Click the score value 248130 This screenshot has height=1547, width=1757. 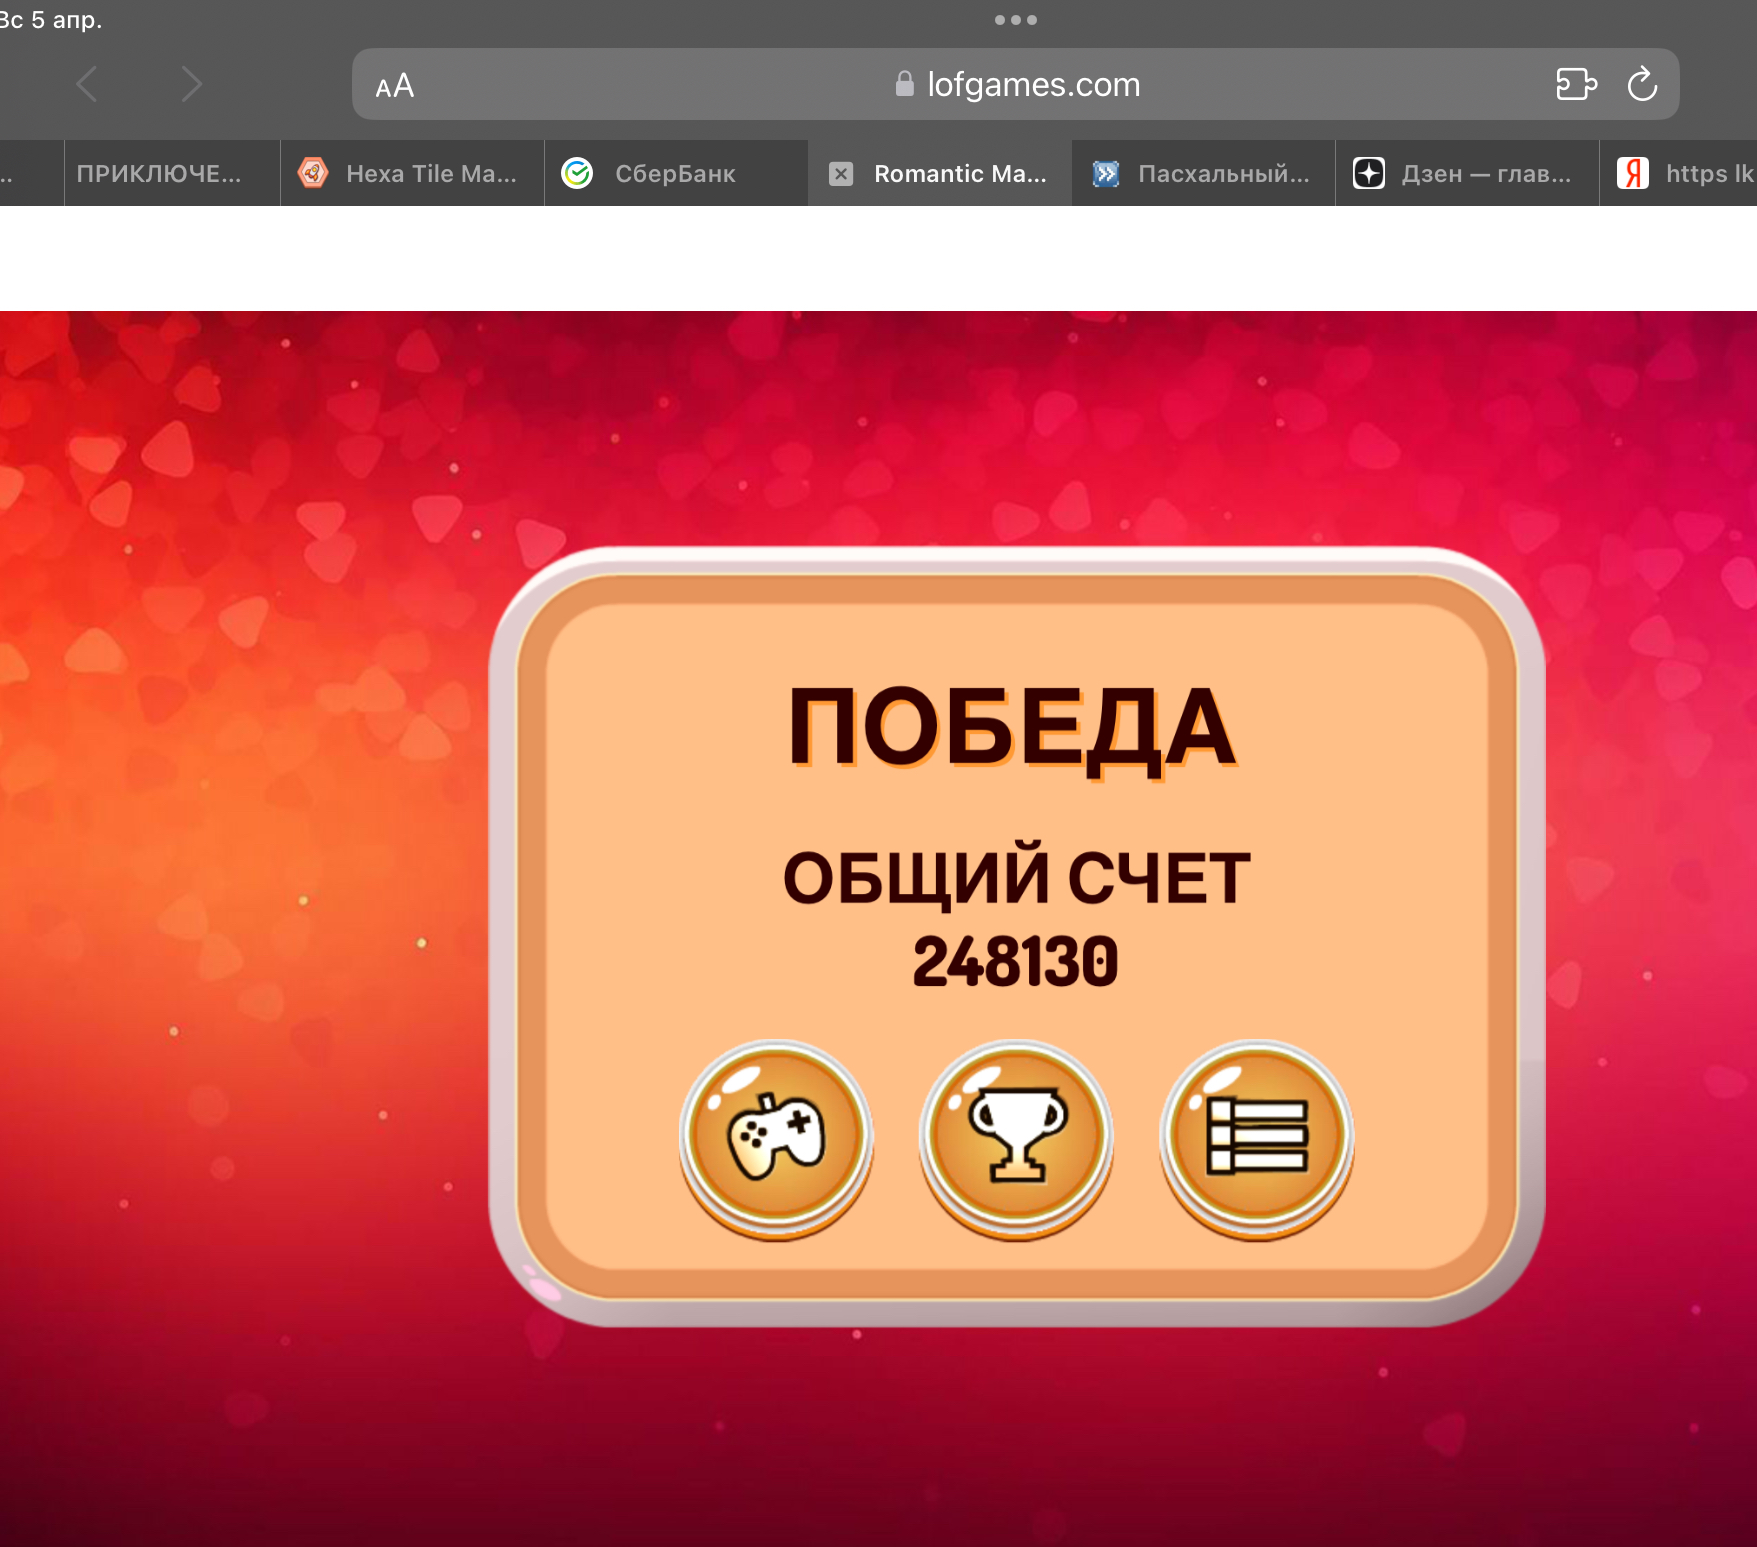coord(1015,962)
